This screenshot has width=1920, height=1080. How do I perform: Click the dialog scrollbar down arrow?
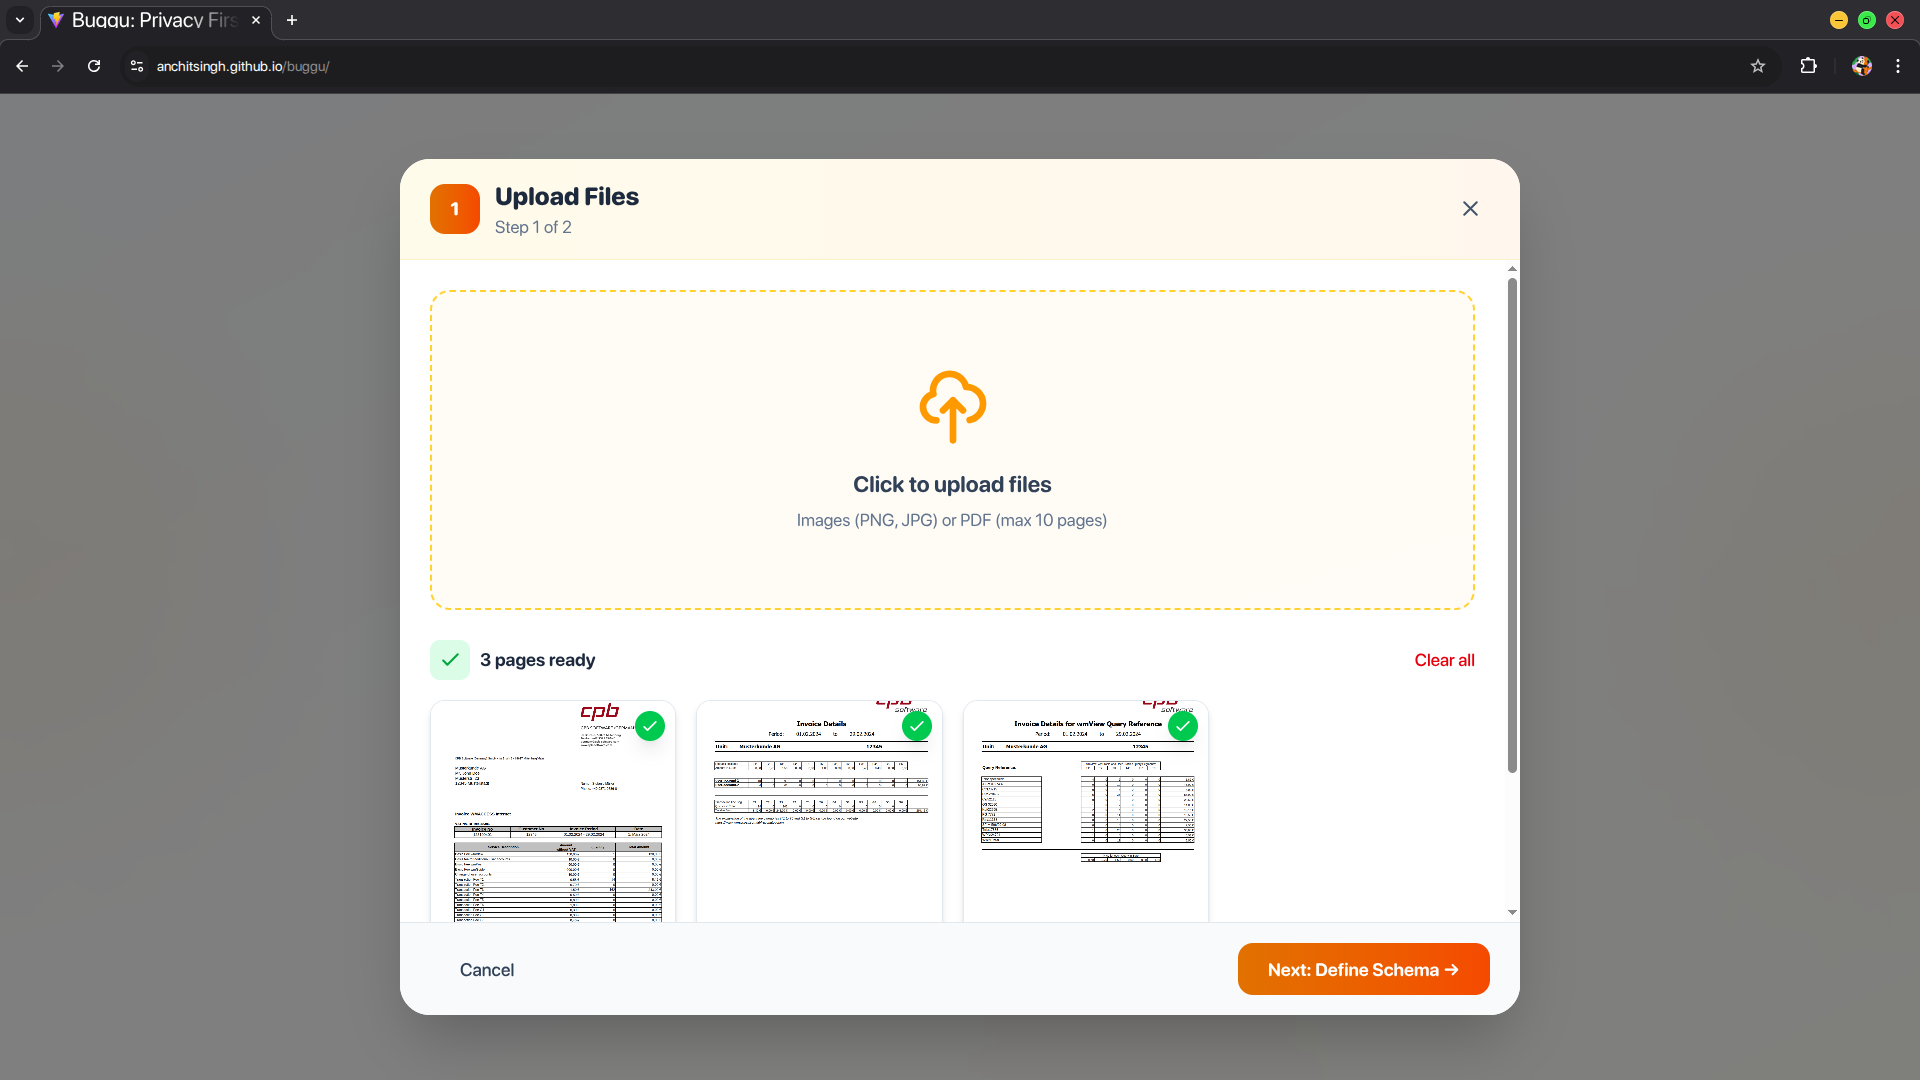click(x=1511, y=912)
